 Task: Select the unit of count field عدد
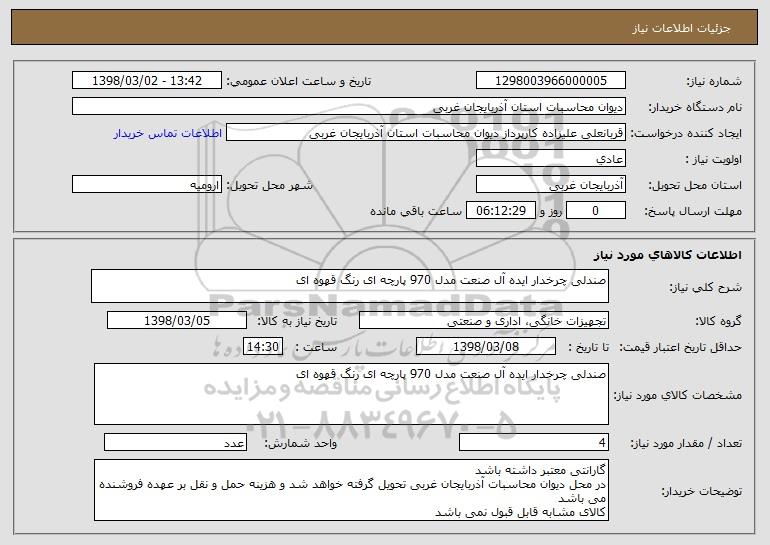click(175, 442)
